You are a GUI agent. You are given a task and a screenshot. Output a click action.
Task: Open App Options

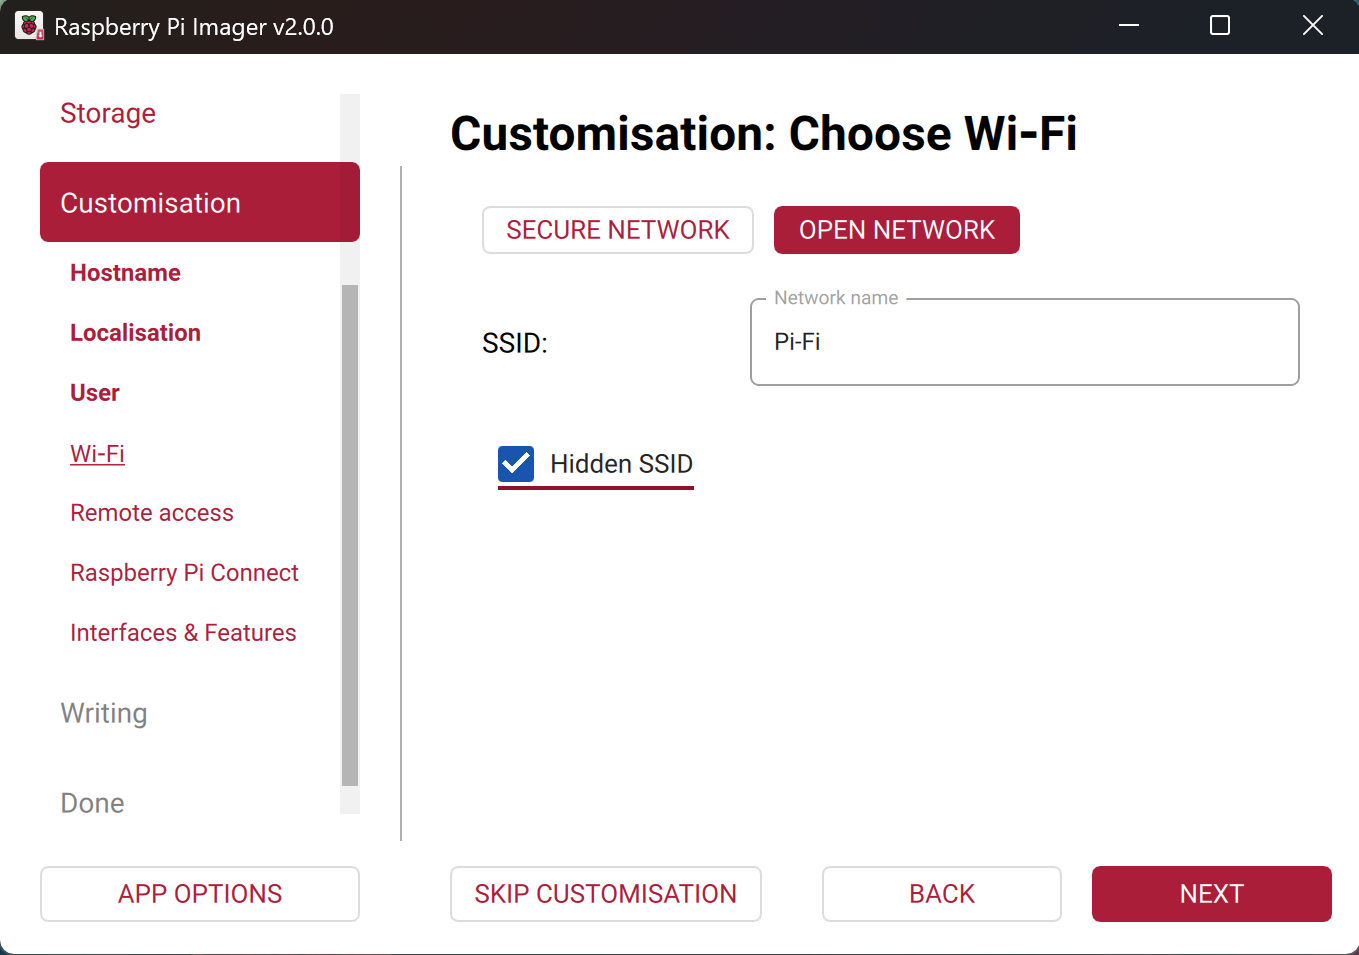click(x=200, y=894)
